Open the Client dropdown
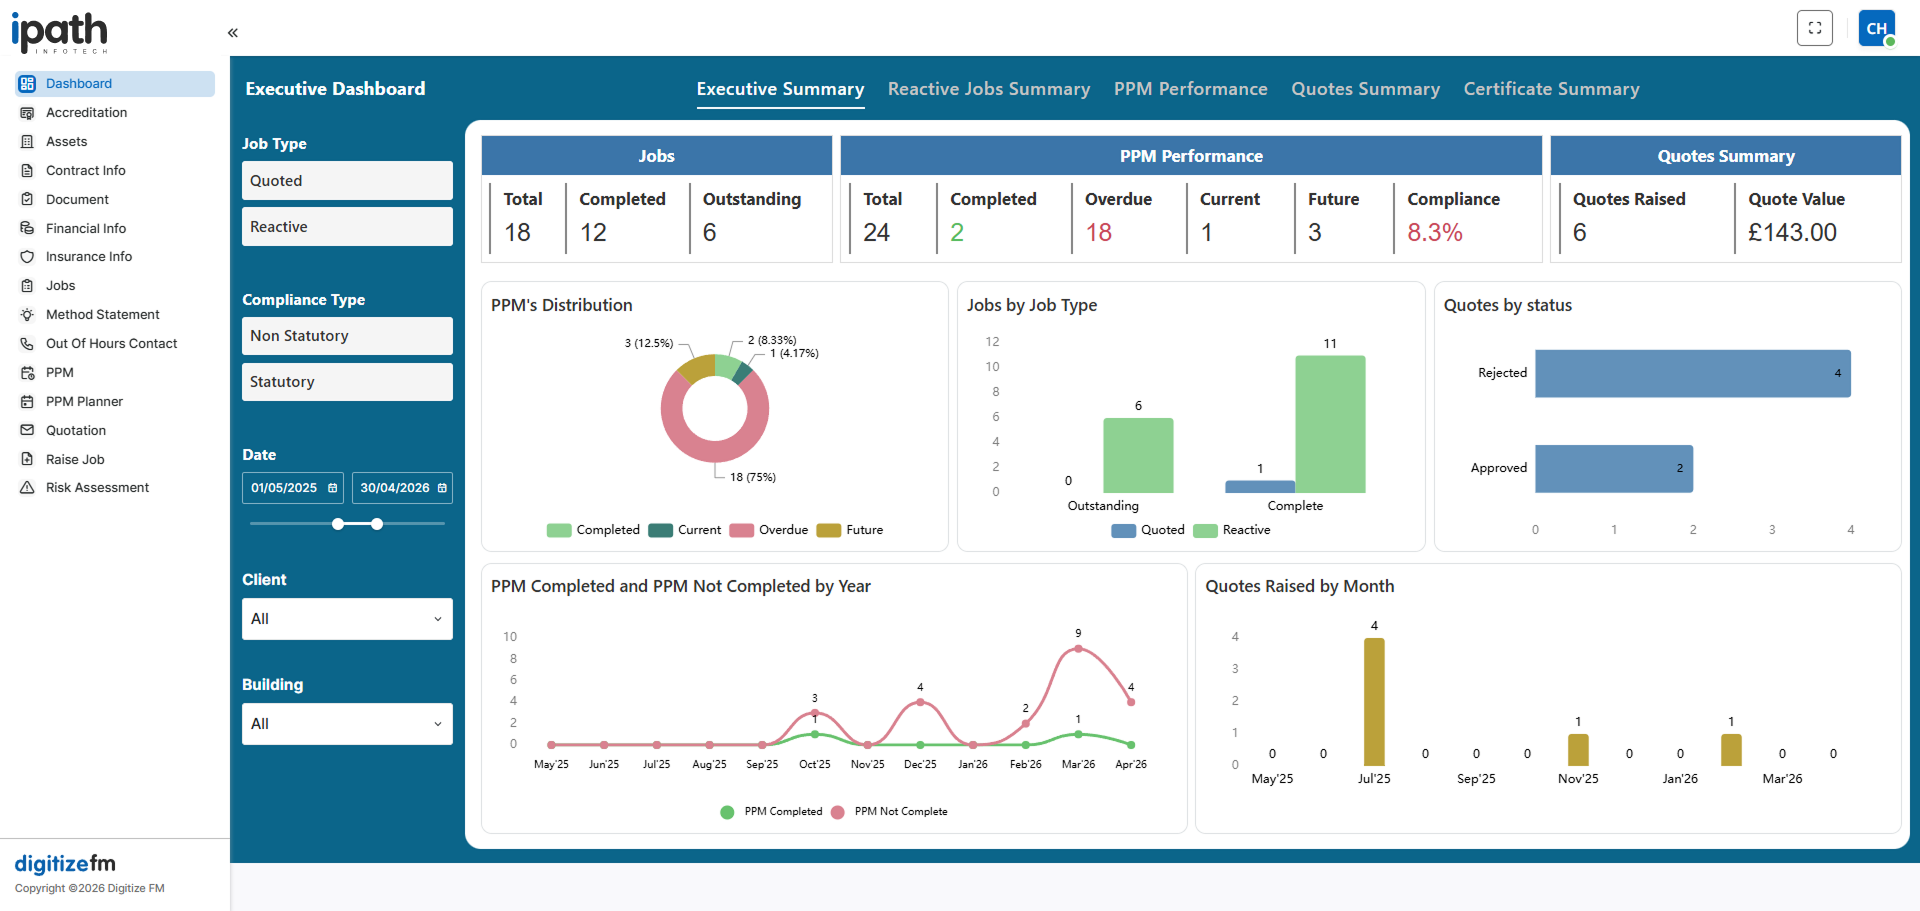The height and width of the screenshot is (911, 1920). point(347,619)
